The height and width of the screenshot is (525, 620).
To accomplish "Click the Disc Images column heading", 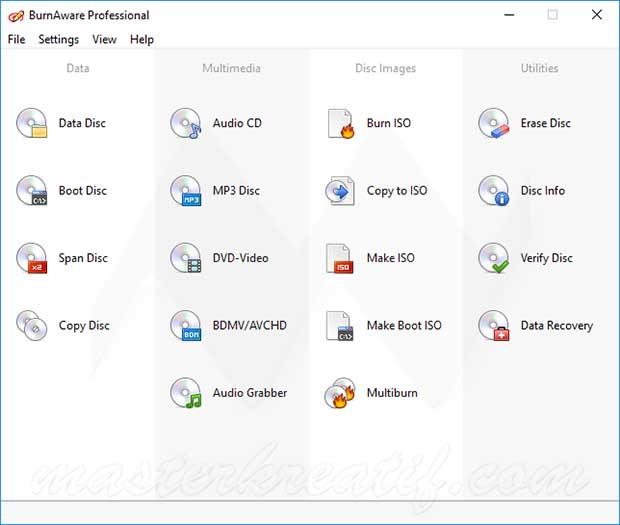I will pyautogui.click(x=386, y=68).
